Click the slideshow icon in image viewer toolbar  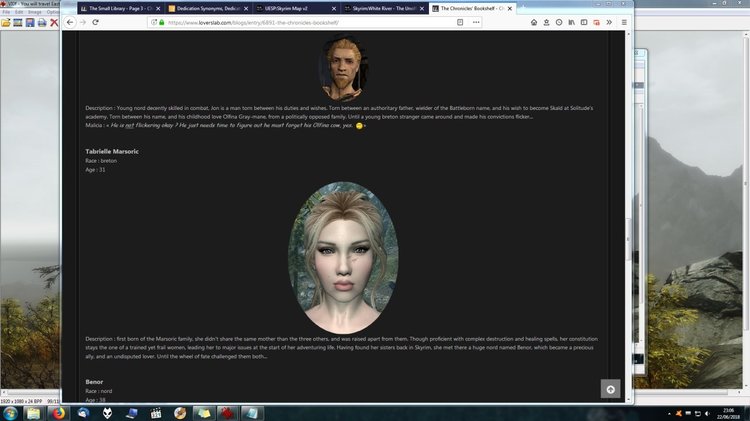(x=18, y=22)
